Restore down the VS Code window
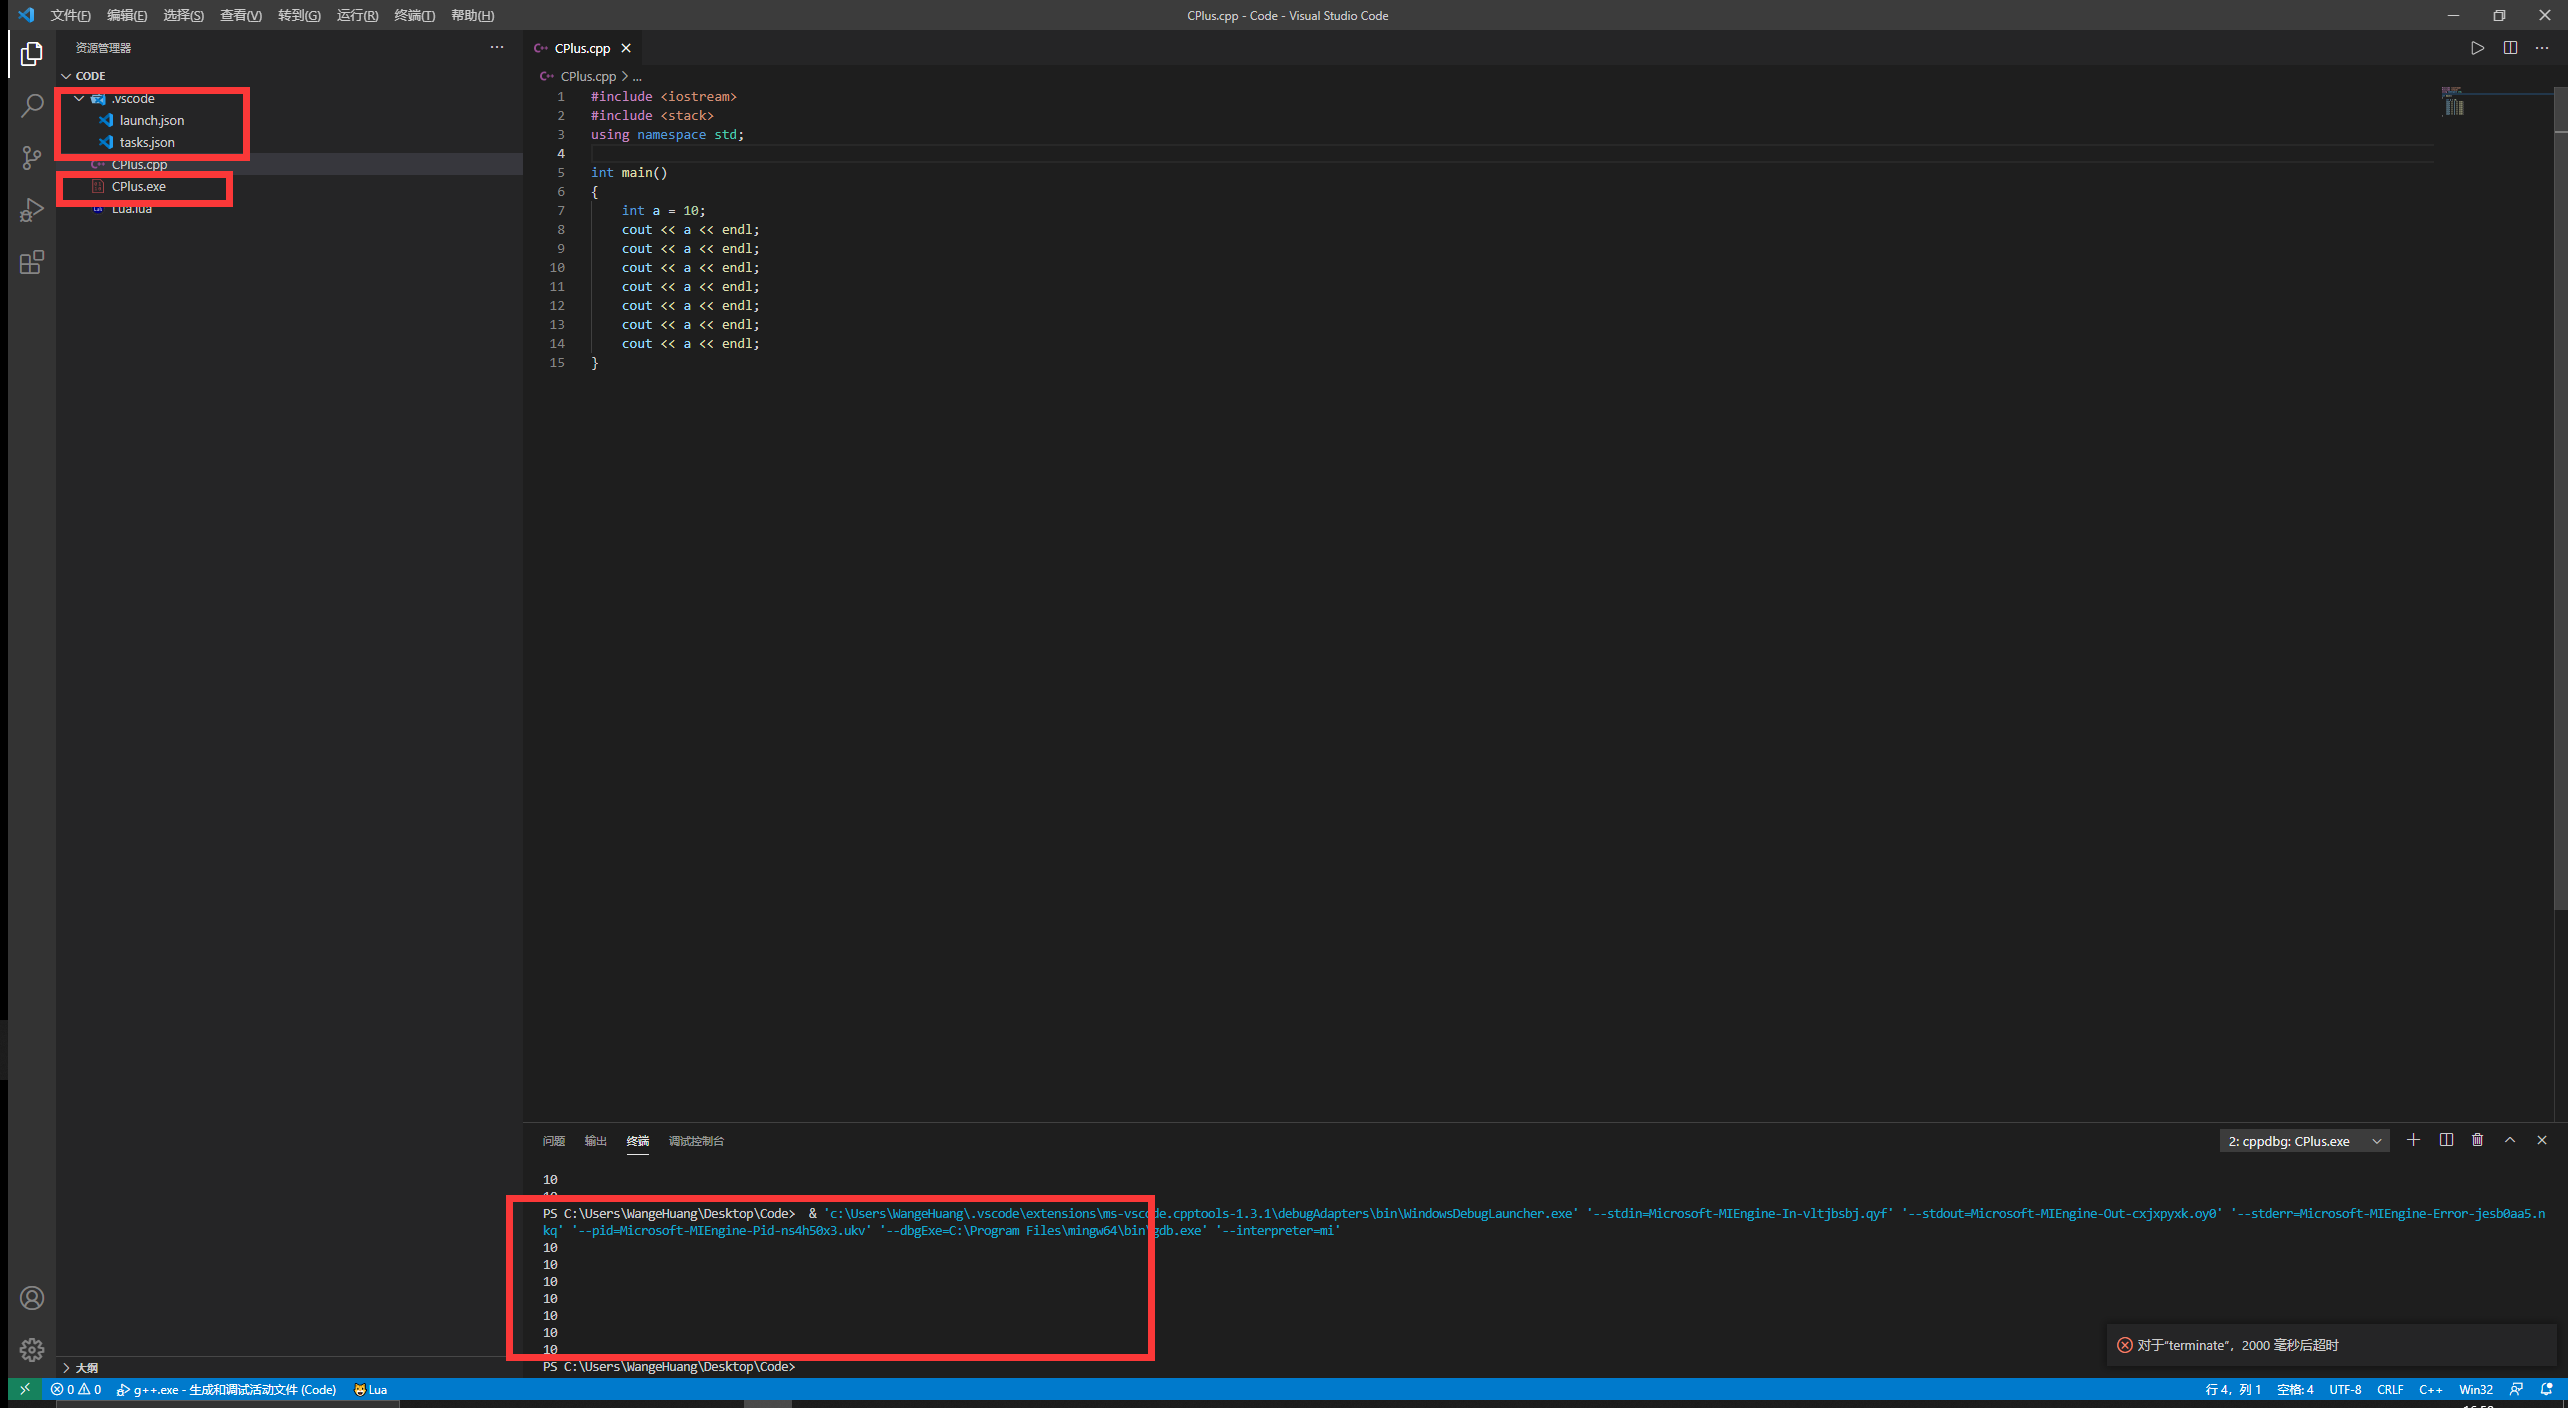The height and width of the screenshot is (1408, 2568). coord(2499,15)
